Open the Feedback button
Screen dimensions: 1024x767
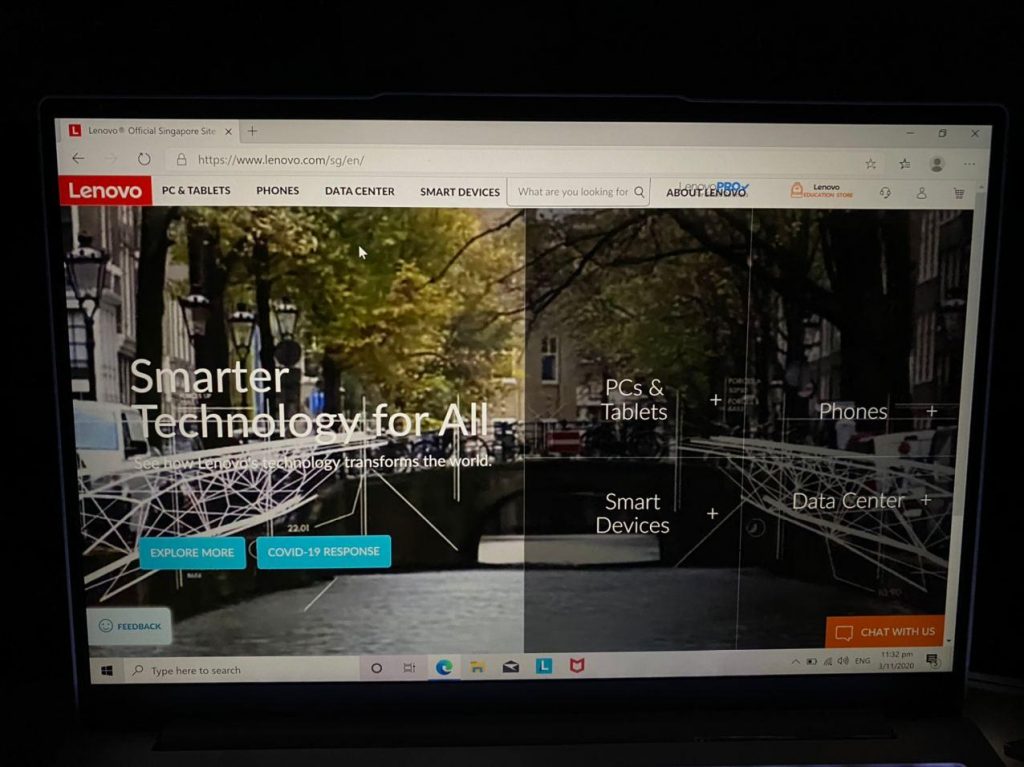coord(129,626)
